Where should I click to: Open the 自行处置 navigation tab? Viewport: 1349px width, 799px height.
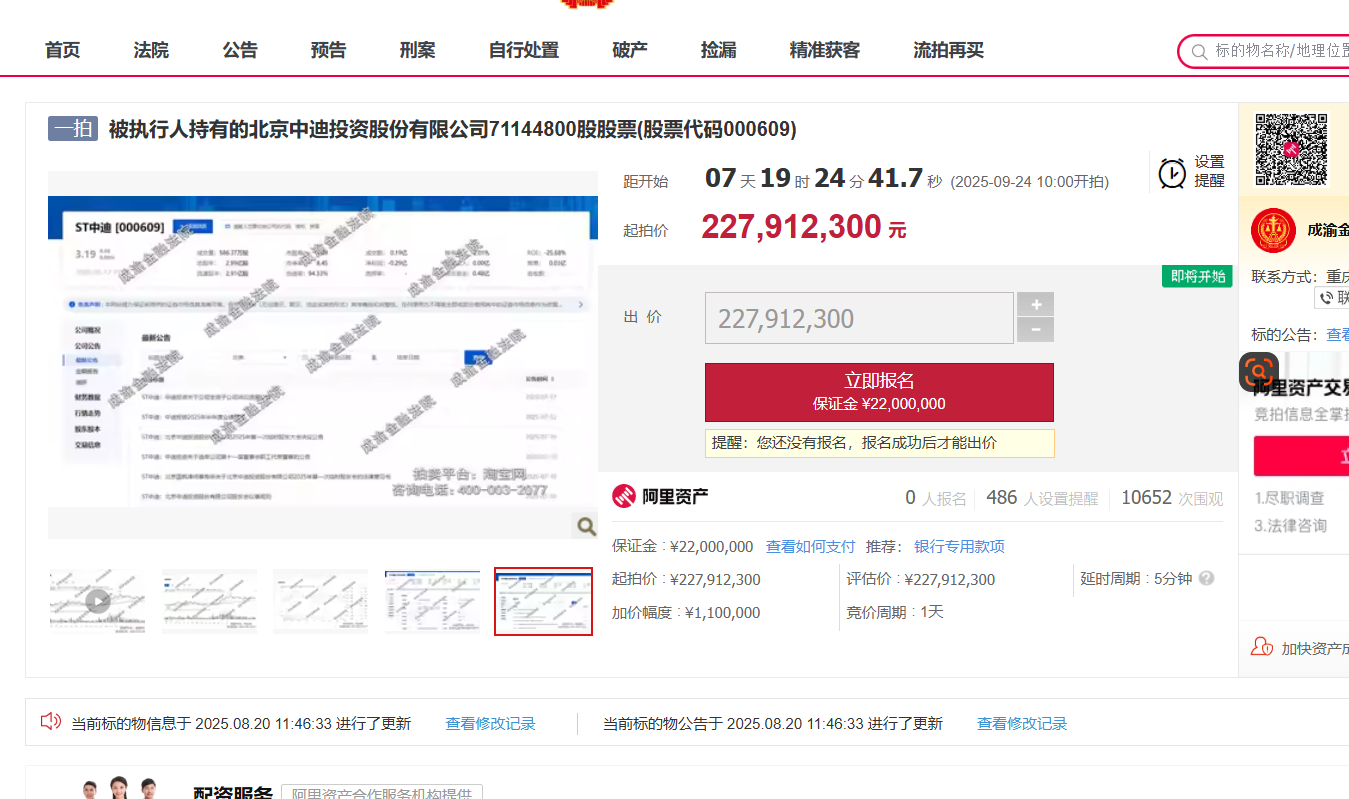(524, 50)
